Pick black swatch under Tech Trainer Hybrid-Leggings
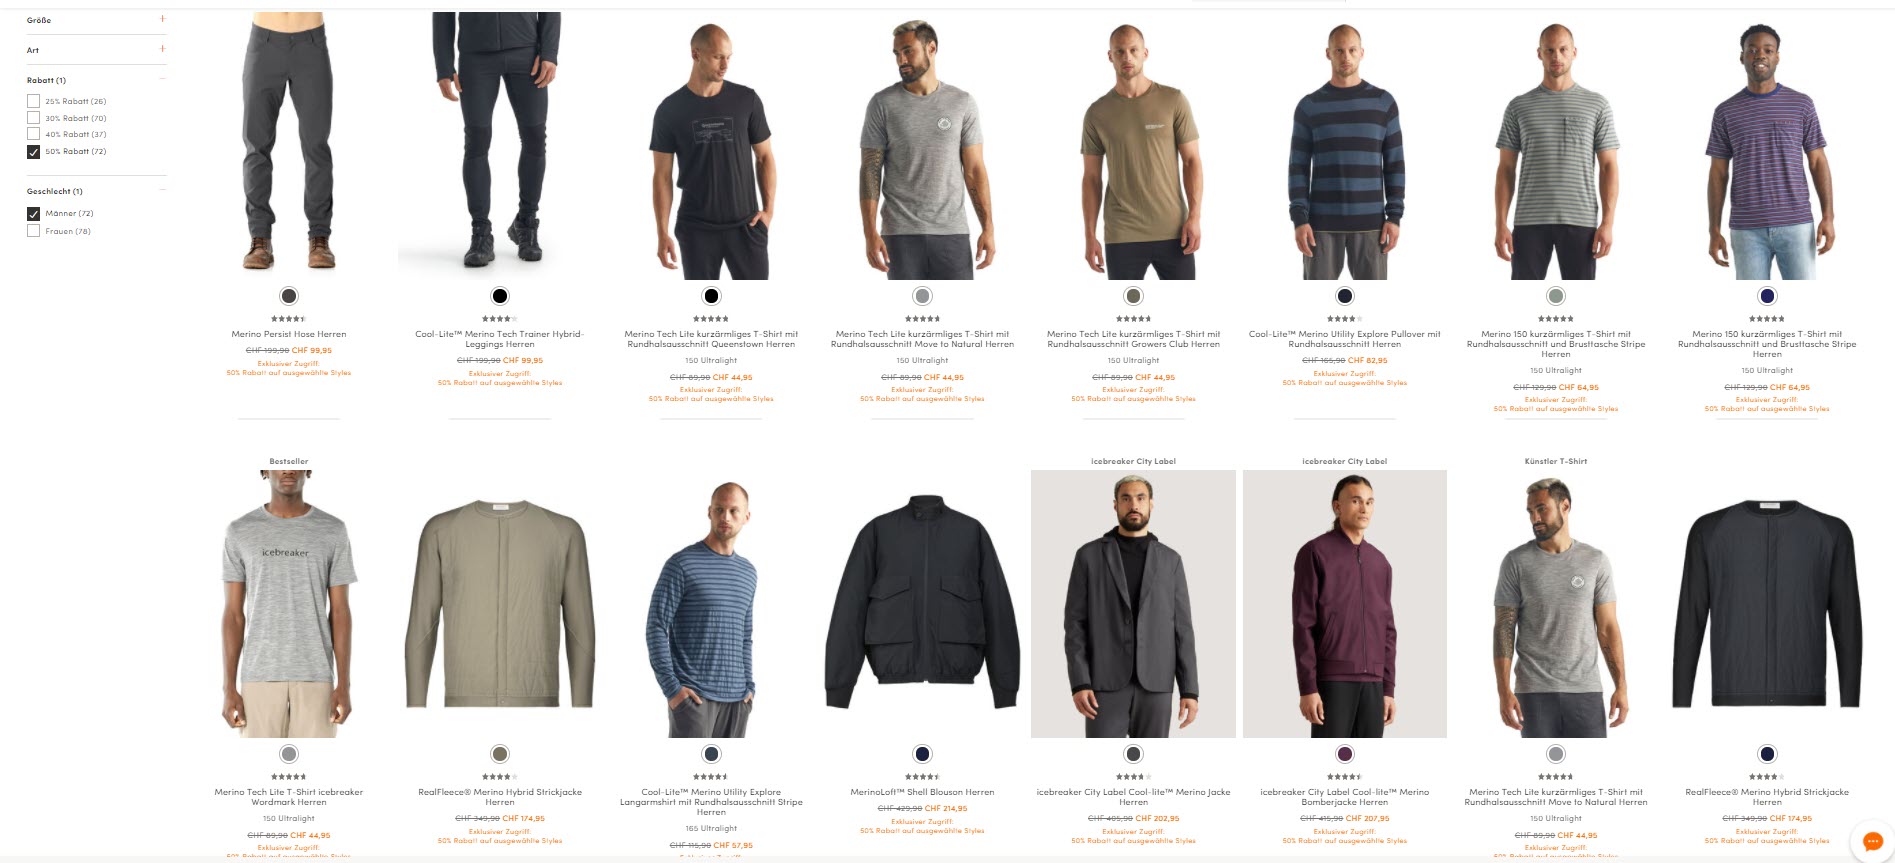This screenshot has width=1895, height=863. [x=500, y=296]
